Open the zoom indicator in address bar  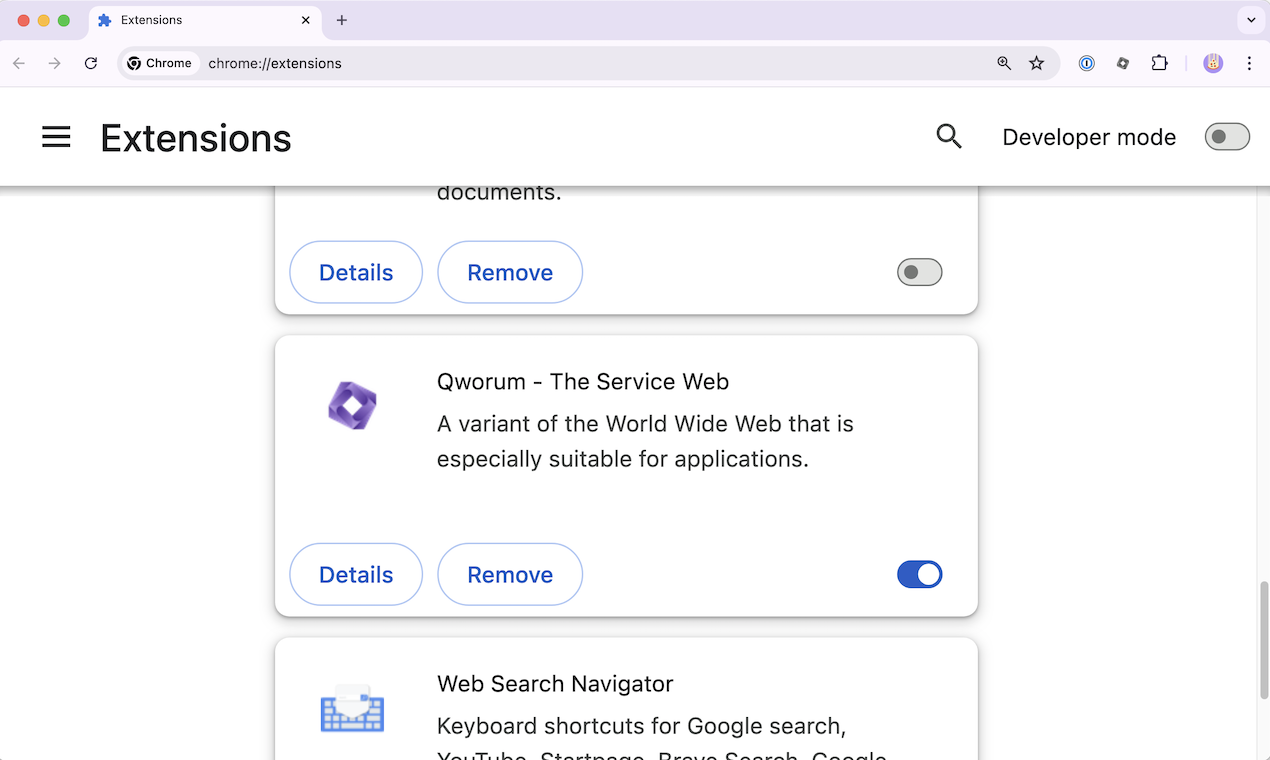click(1004, 63)
